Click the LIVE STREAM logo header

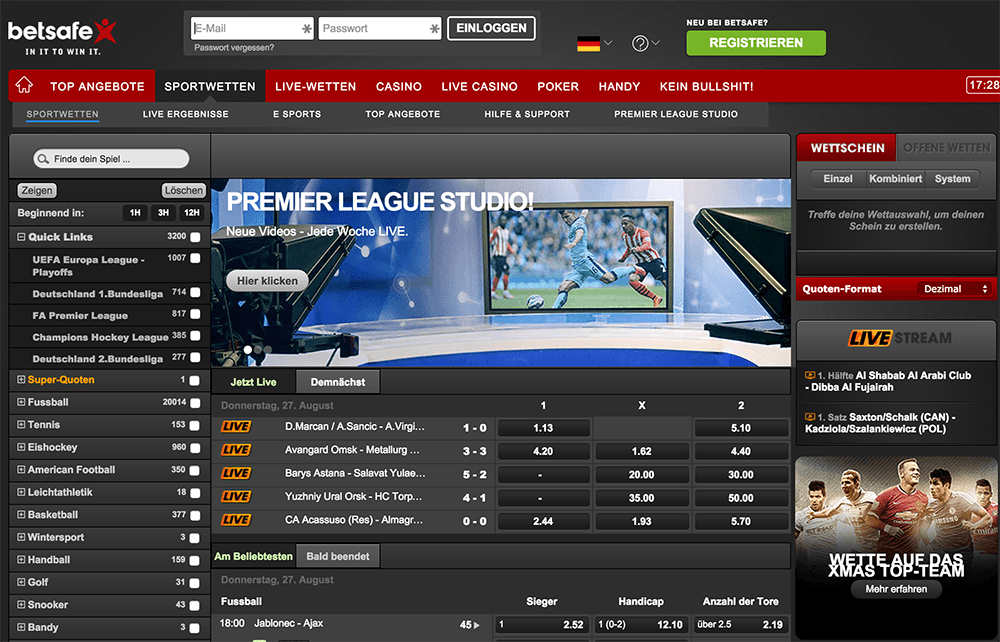pyautogui.click(x=899, y=338)
